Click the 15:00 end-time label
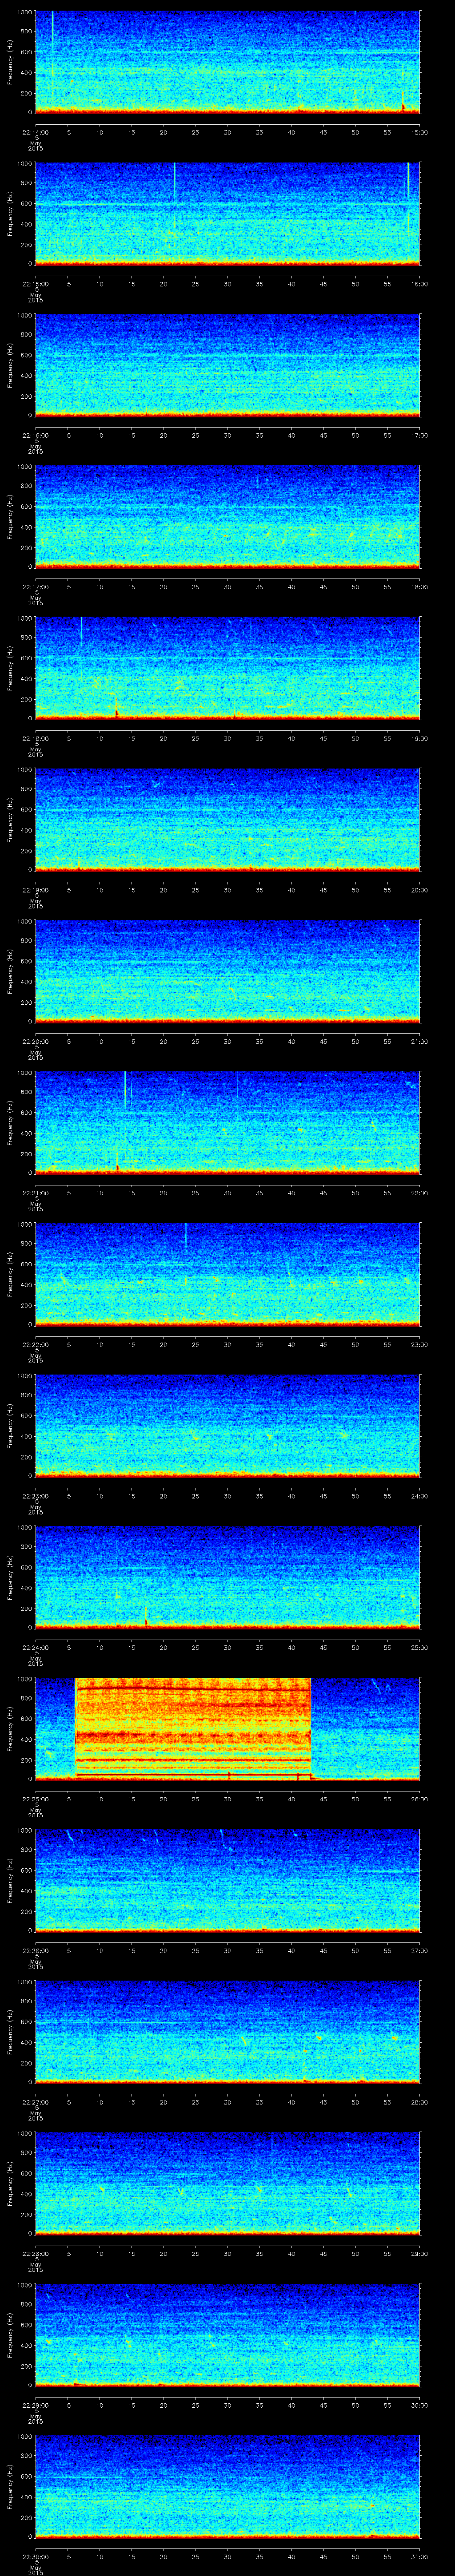This screenshot has height=2576, width=455. (x=419, y=132)
